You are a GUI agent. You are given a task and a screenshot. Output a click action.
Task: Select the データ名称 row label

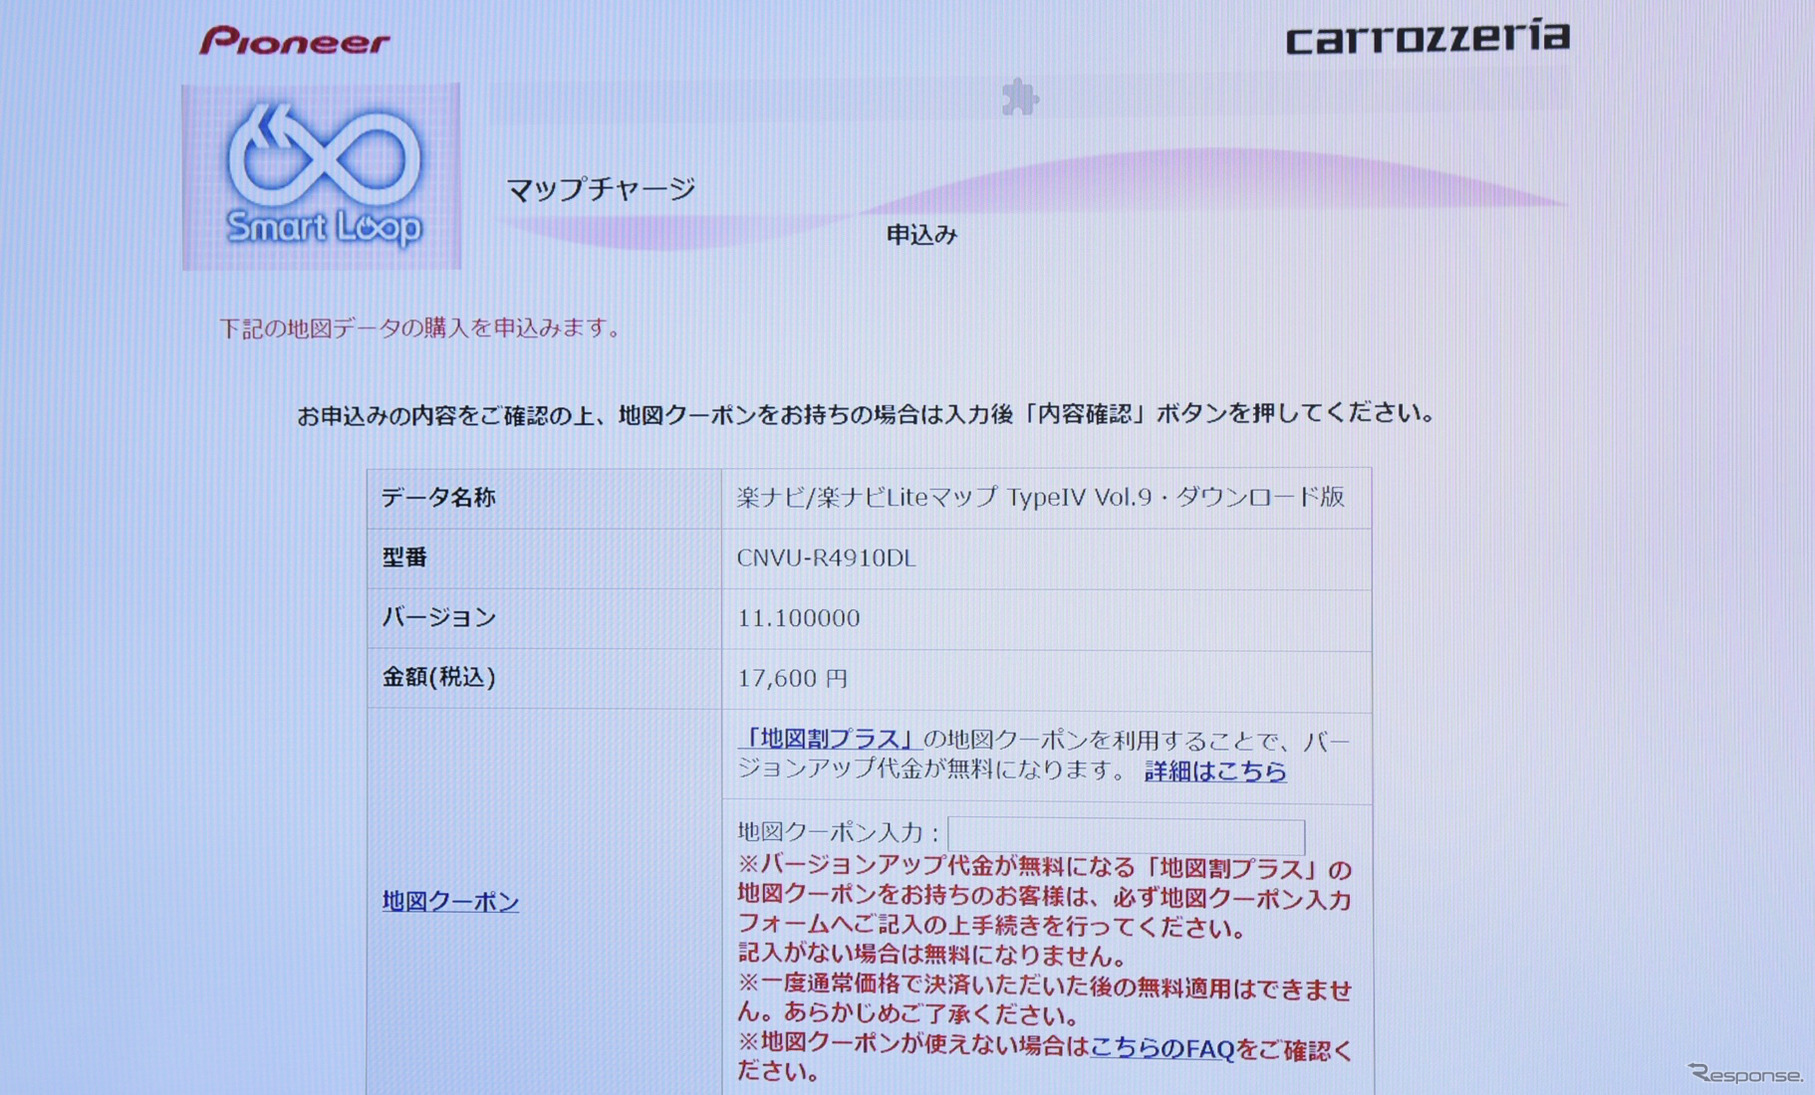pos(438,497)
